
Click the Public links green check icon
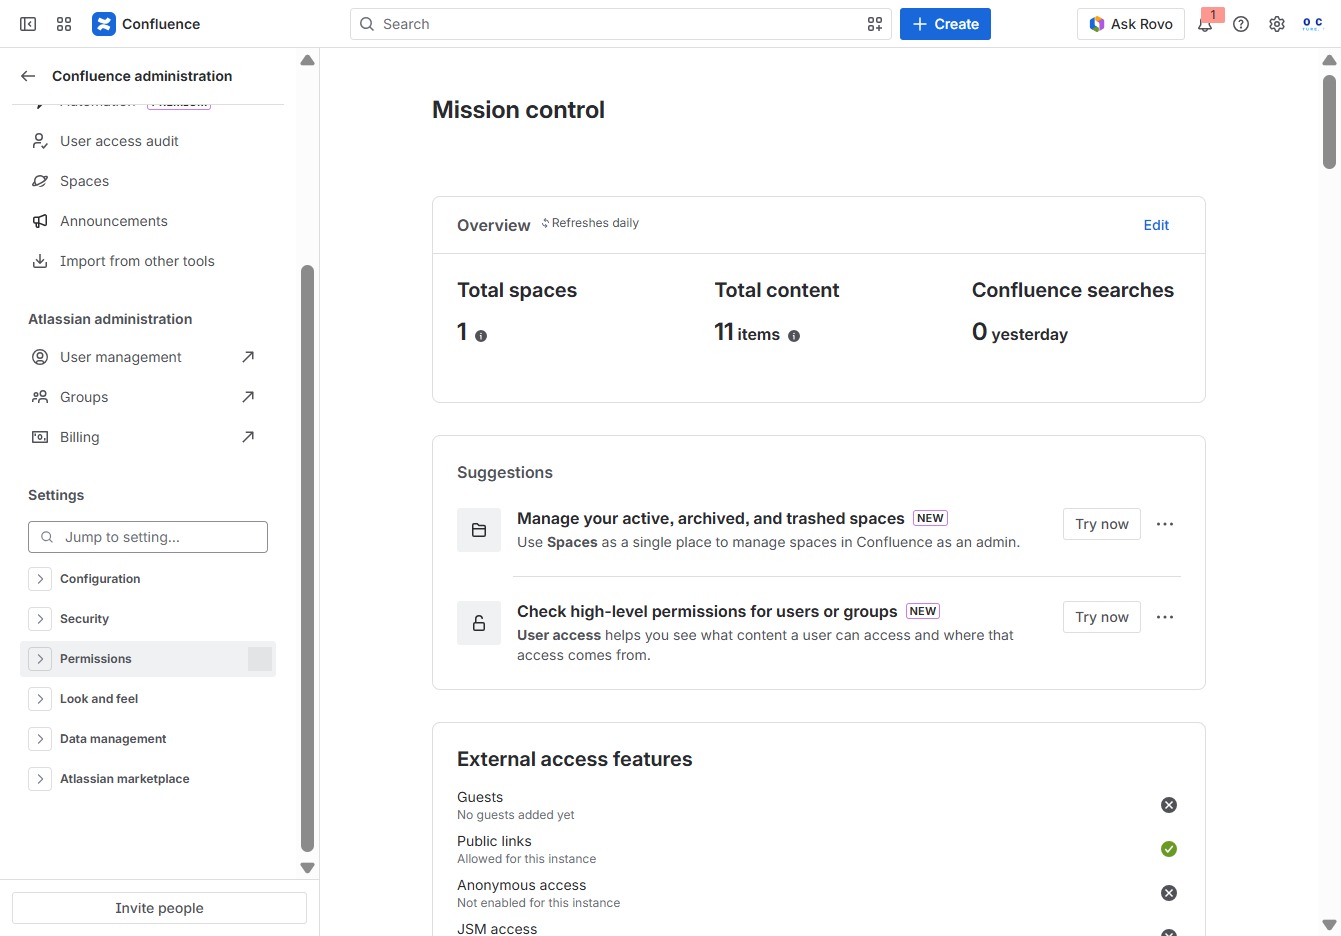(1169, 849)
